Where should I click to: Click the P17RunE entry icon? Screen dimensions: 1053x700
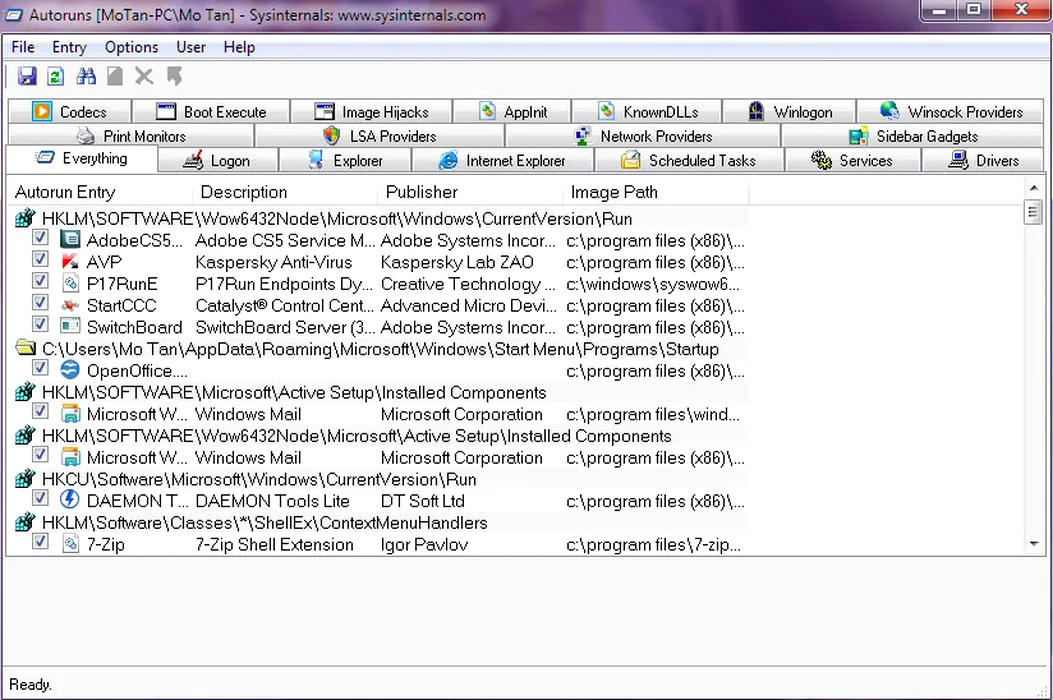click(x=70, y=283)
